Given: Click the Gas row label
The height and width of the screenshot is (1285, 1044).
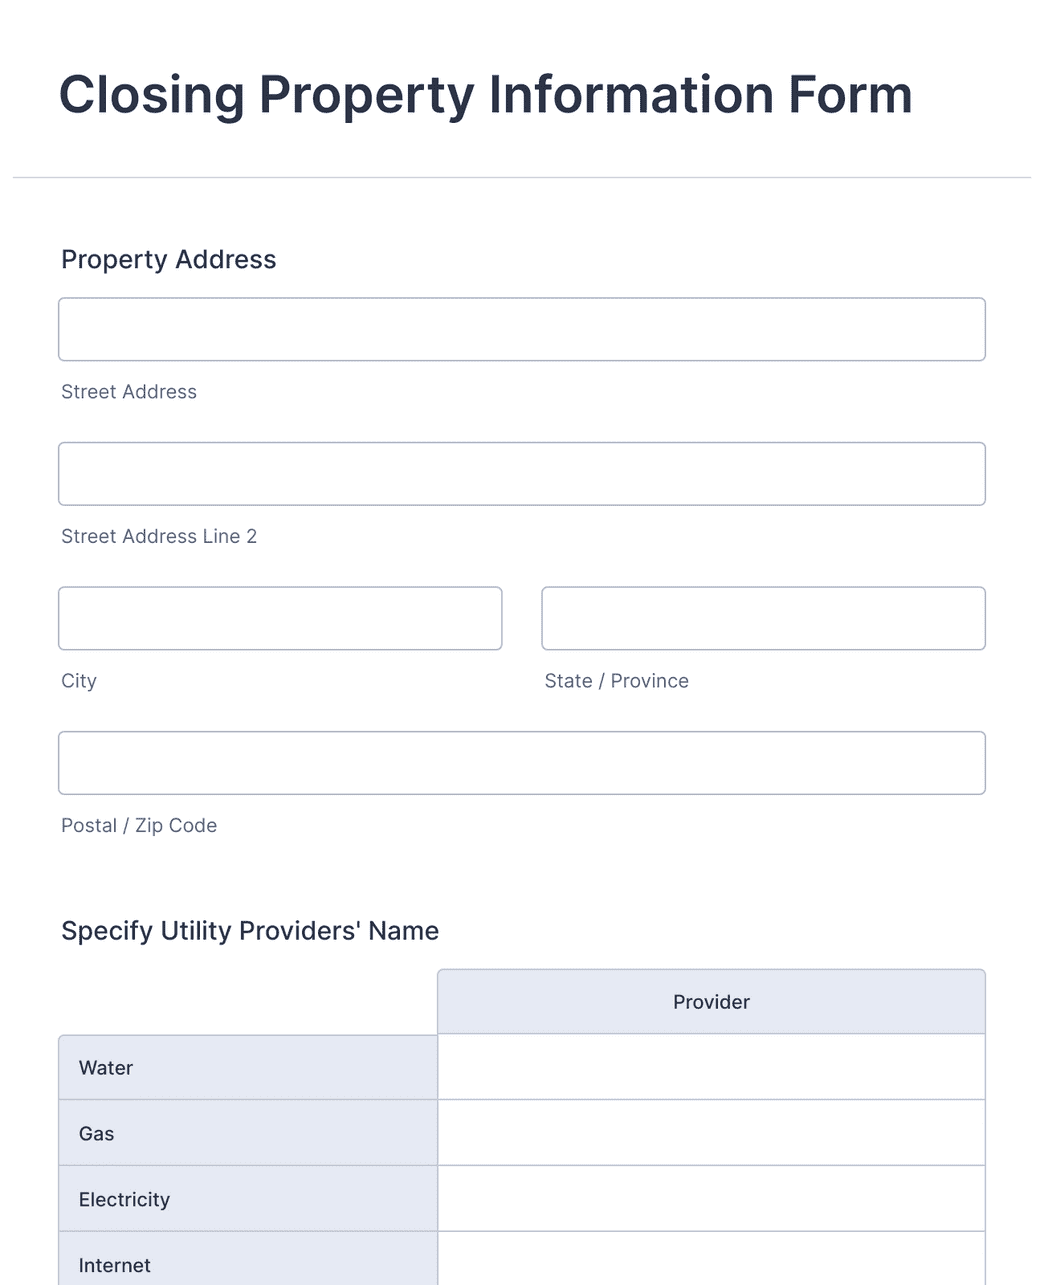Looking at the screenshot, I should tap(96, 1133).
